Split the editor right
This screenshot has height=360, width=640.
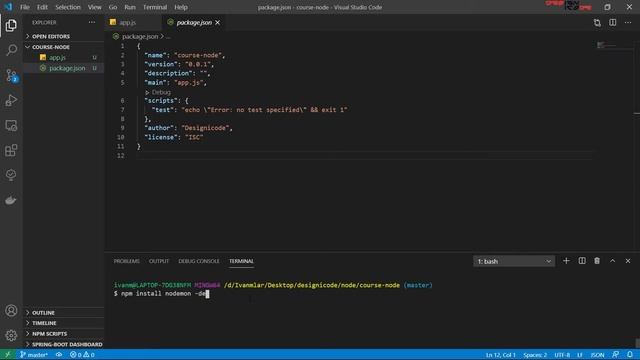(613, 22)
